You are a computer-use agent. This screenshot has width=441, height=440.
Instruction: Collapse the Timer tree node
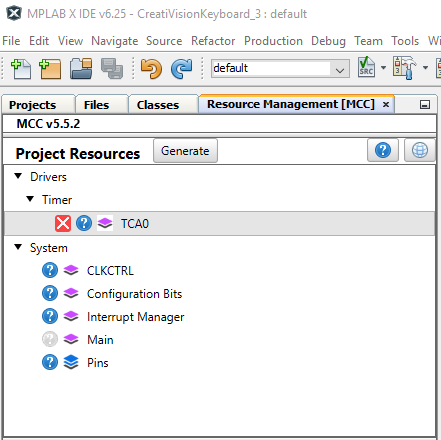click(30, 199)
